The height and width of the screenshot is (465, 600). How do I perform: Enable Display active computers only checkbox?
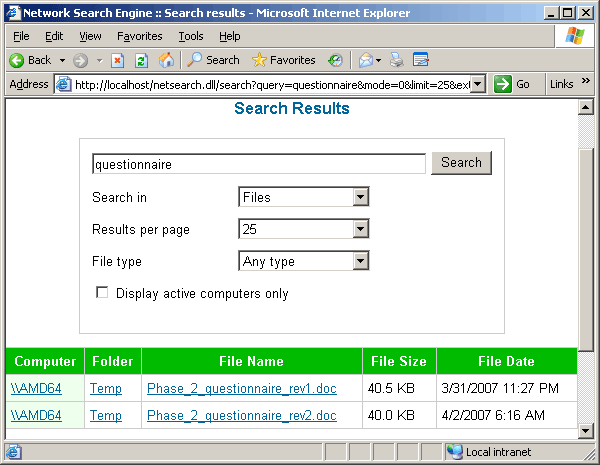coord(101,293)
